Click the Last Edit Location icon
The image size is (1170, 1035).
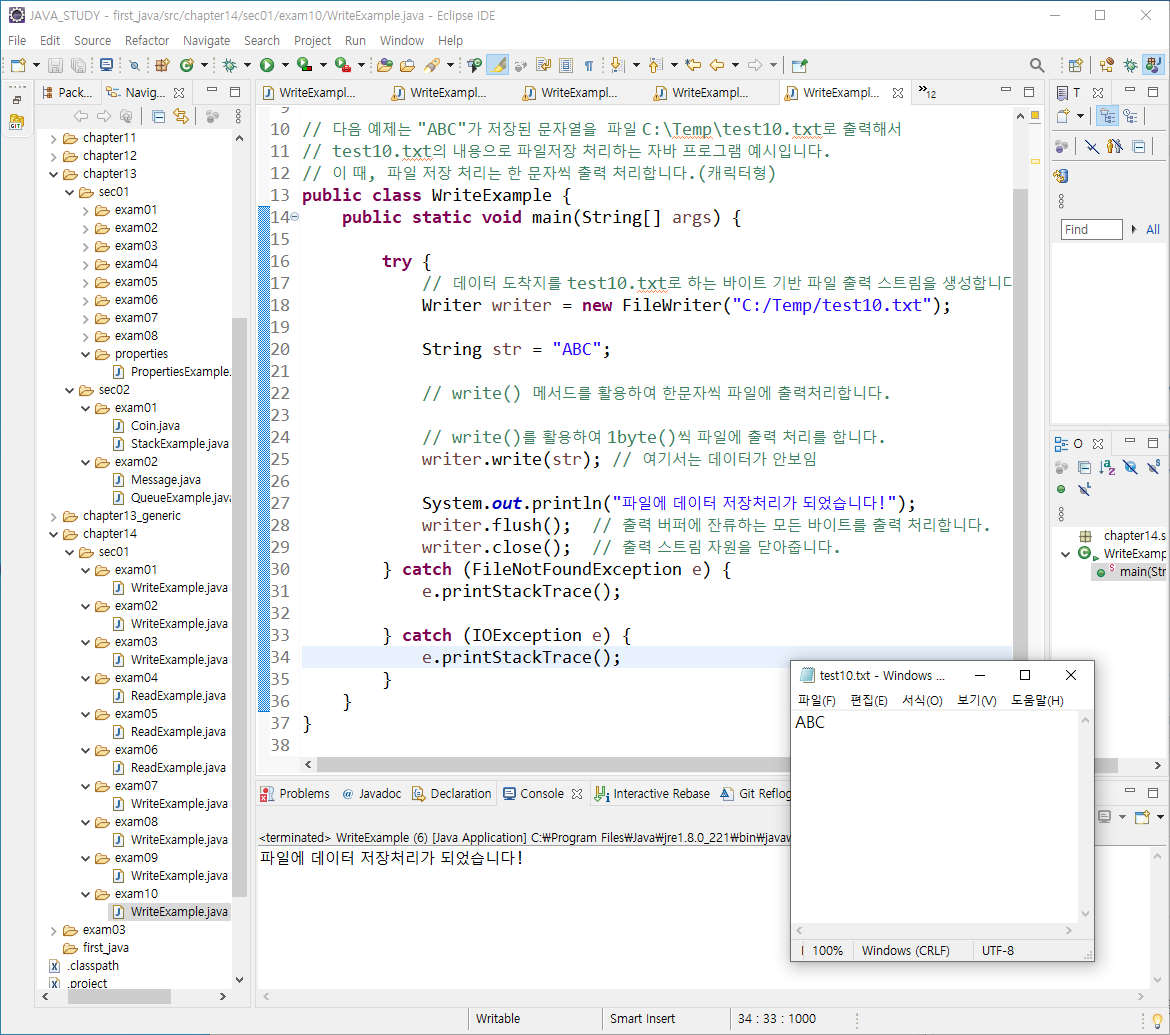pyautogui.click(x=693, y=66)
